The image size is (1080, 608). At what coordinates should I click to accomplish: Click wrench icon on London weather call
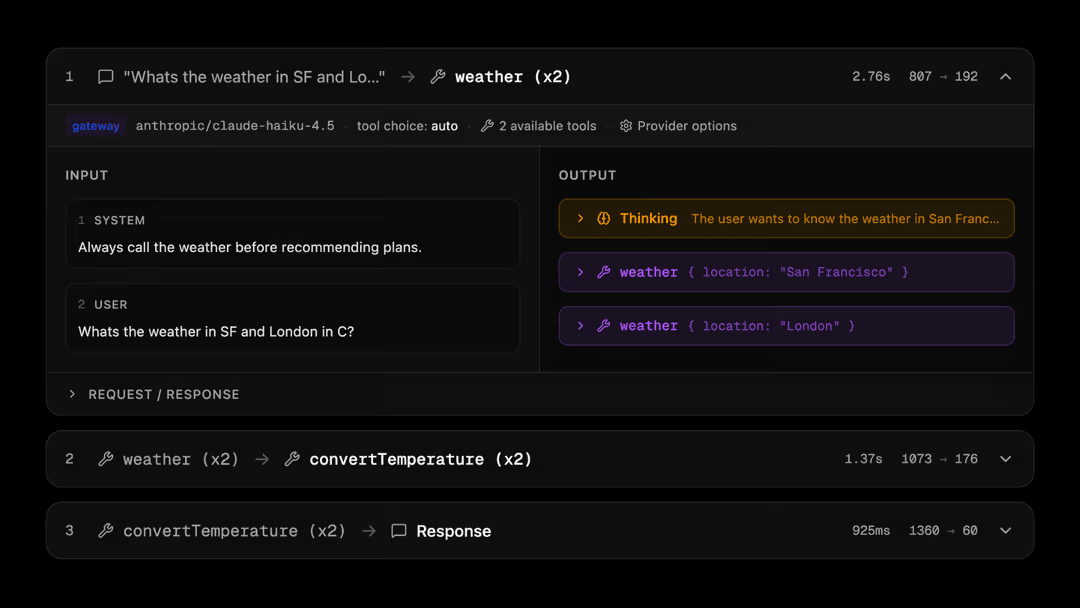(604, 326)
